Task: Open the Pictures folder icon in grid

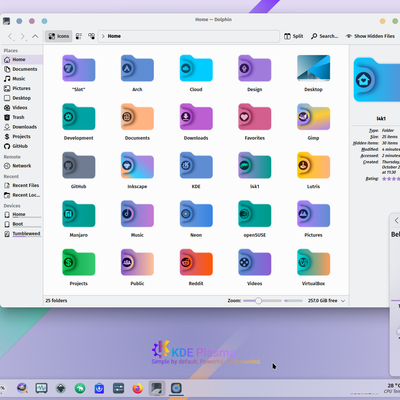Action: [313, 214]
